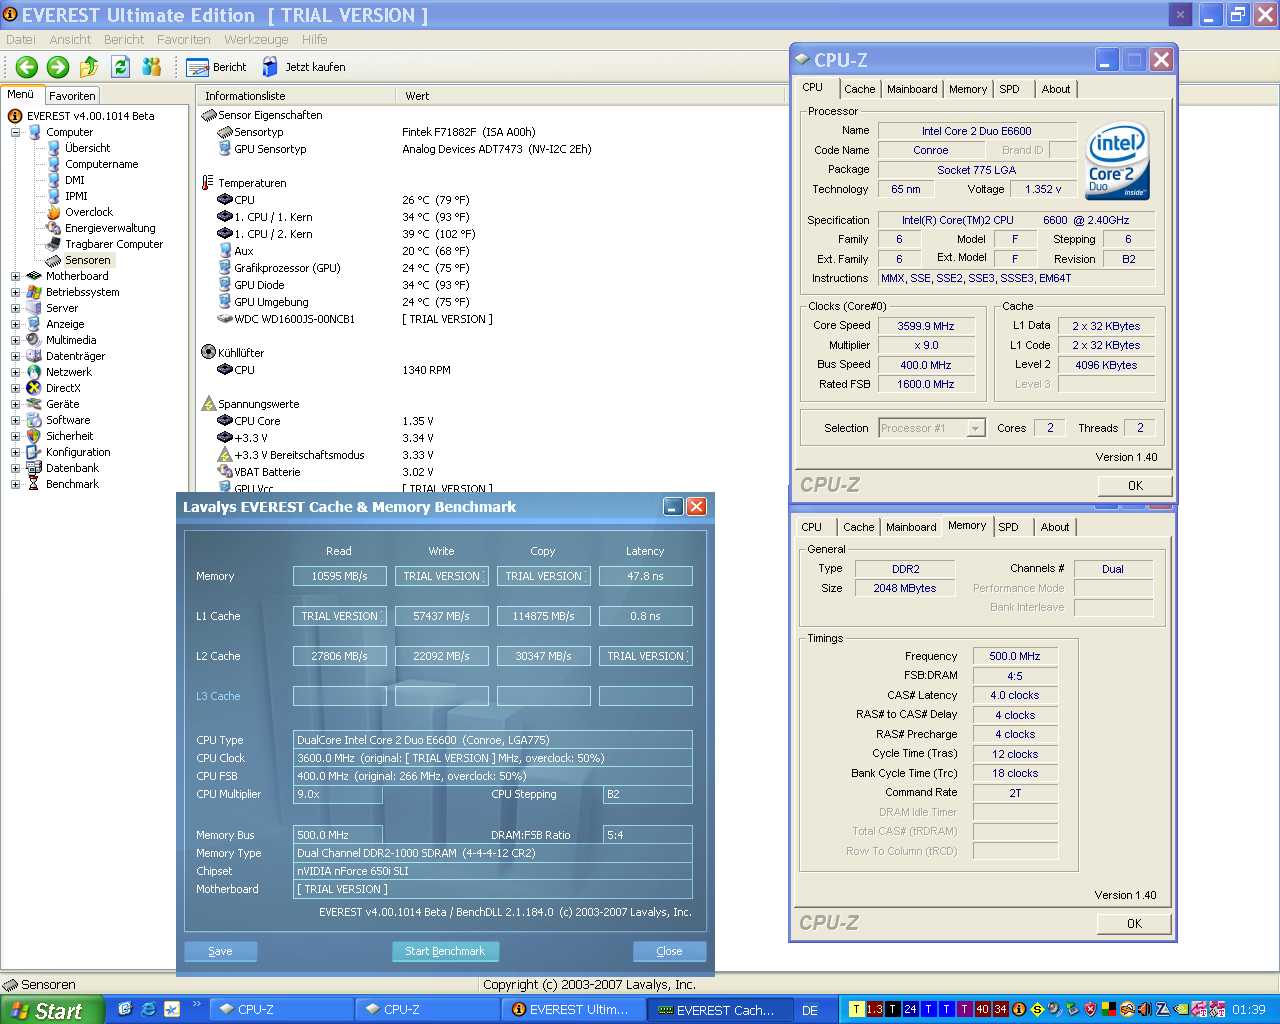Click the Windows Start button
Screen dimensions: 1280x1024
coord(52,1010)
